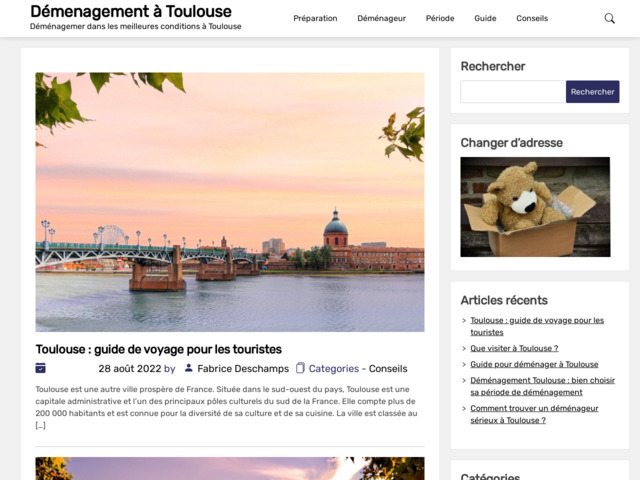Open post title Toulouse : guide de voyage
Screen dimensions: 640x480
(158, 349)
